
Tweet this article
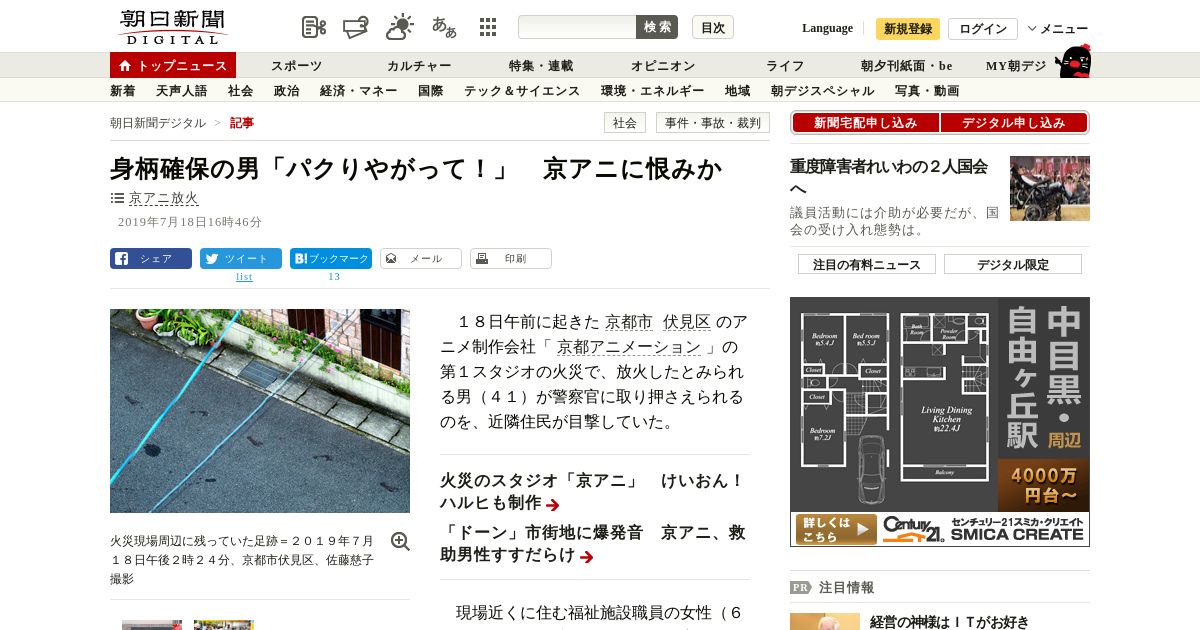[x=241, y=259]
